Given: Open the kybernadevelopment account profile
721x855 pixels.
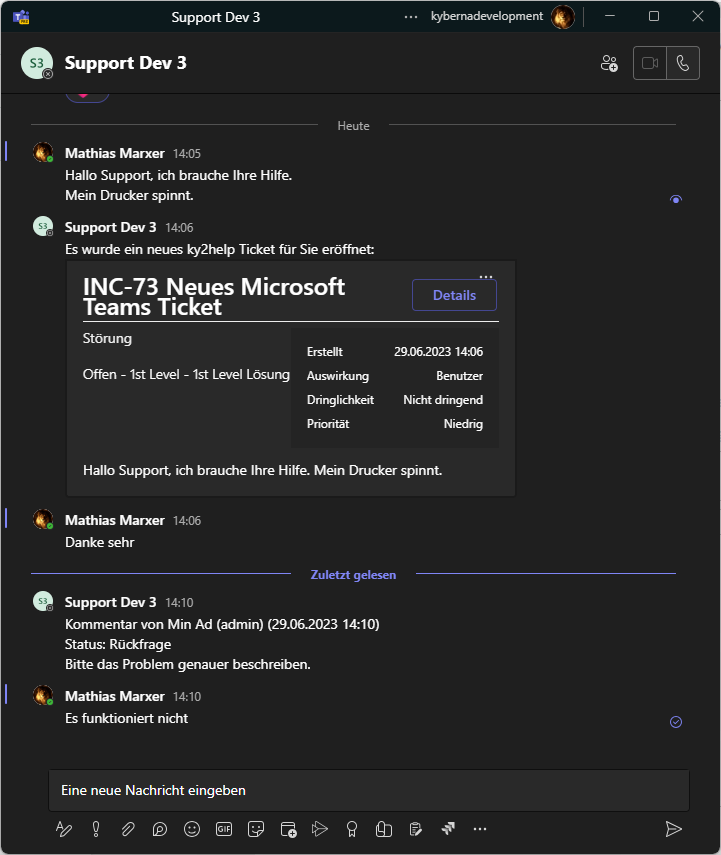Looking at the screenshot, I should point(561,16).
